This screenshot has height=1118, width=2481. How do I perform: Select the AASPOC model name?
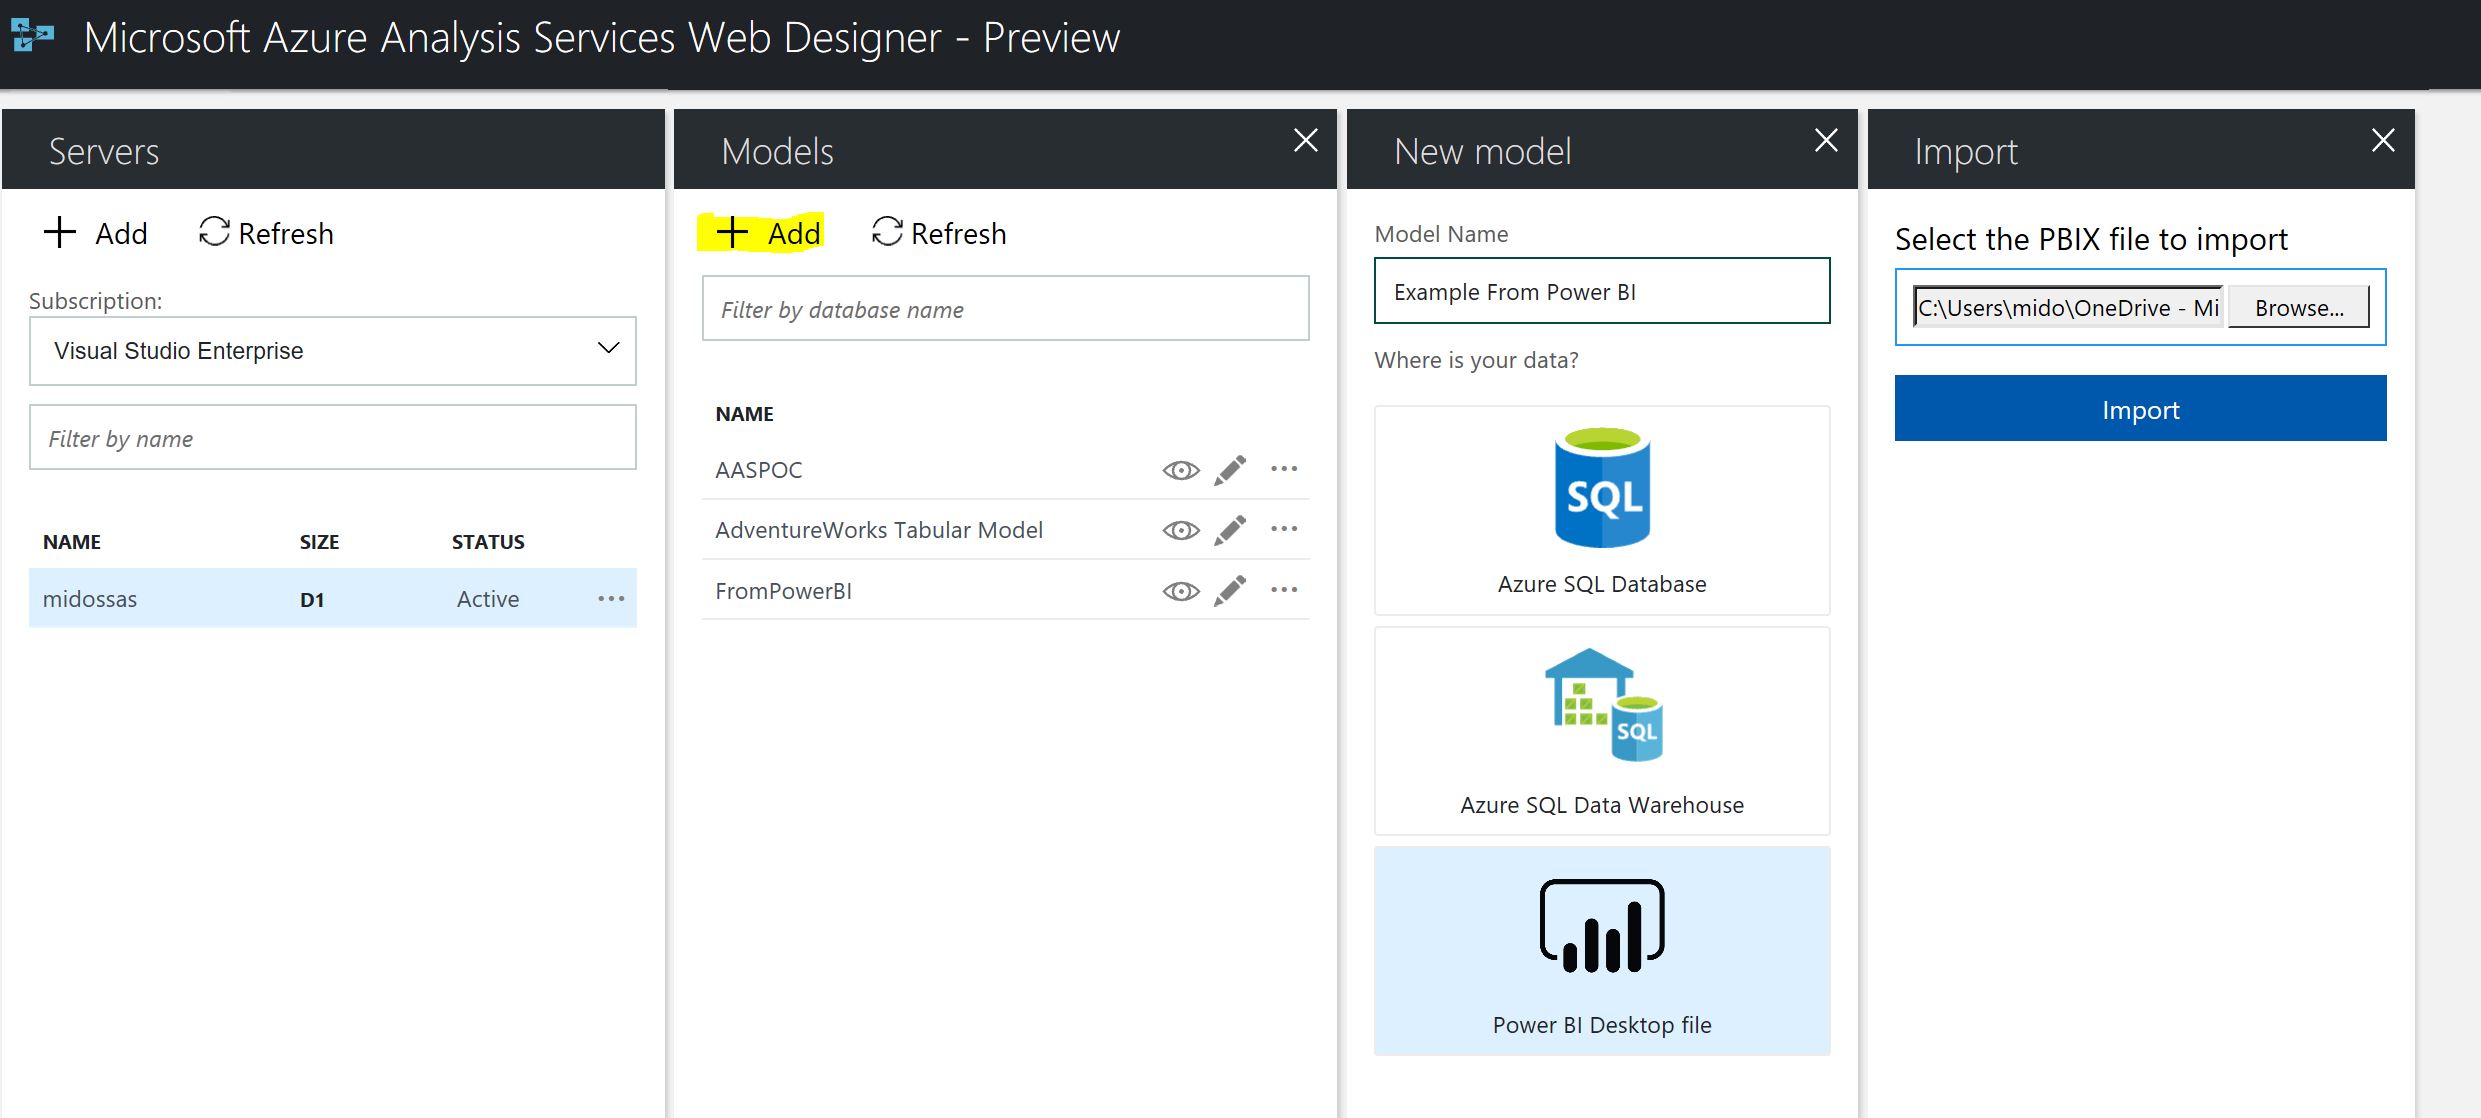[759, 470]
